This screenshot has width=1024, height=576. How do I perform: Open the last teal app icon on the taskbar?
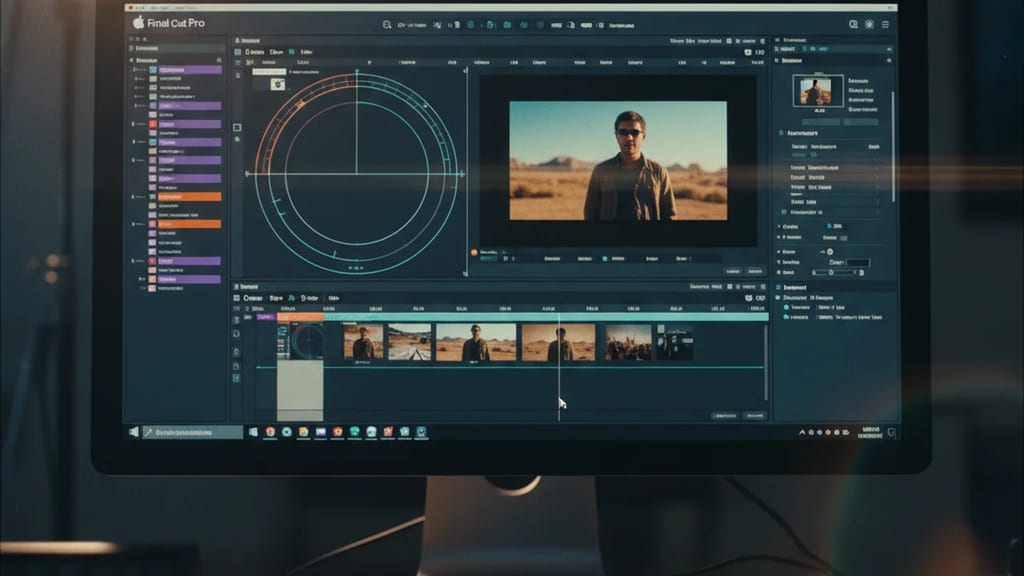coord(421,432)
